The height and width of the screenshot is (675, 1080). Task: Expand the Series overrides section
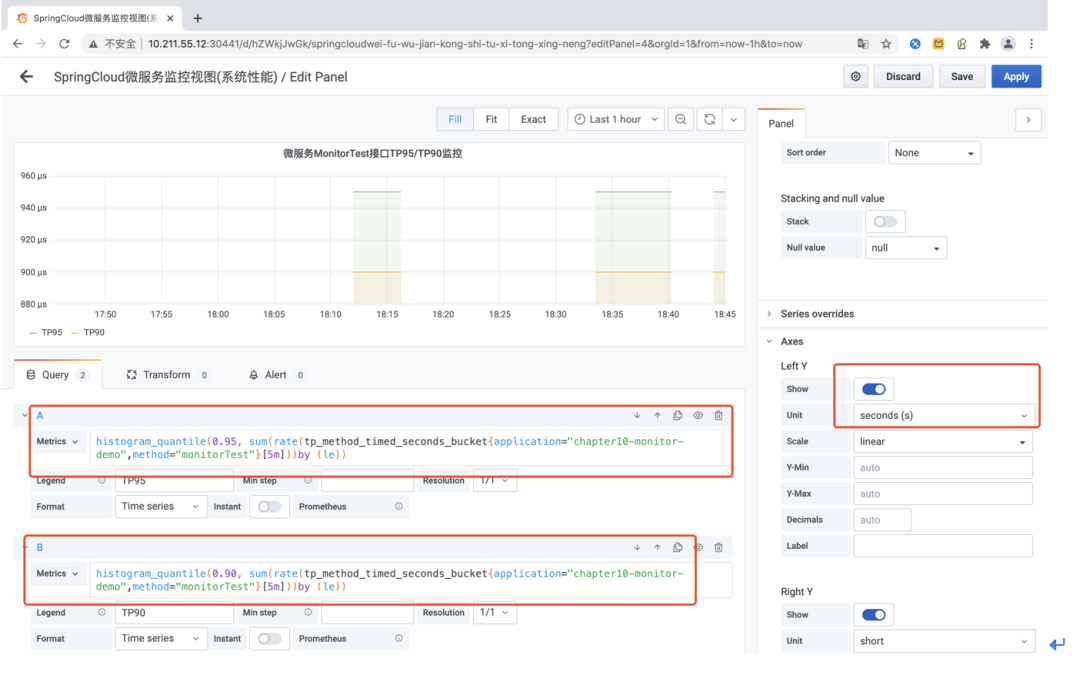pos(817,314)
